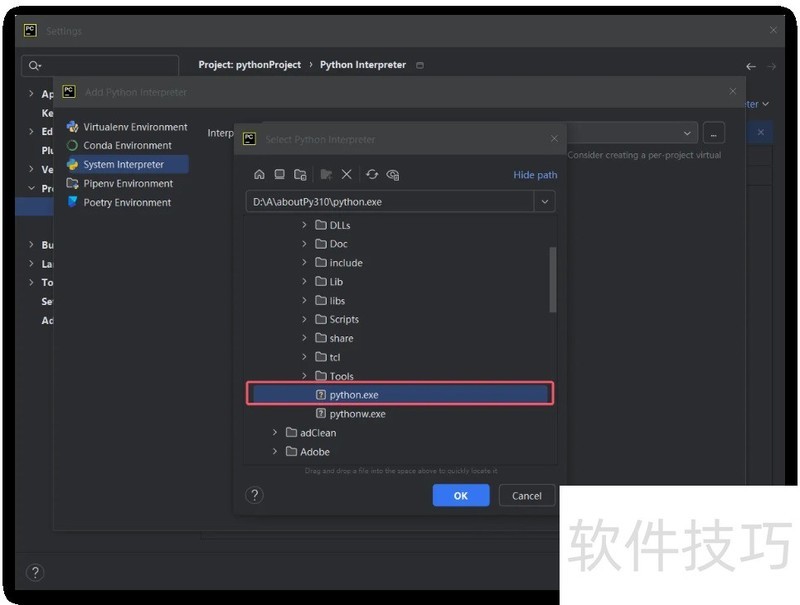
Task: Click the Settings help icon at bottom left
Action: tap(35, 573)
